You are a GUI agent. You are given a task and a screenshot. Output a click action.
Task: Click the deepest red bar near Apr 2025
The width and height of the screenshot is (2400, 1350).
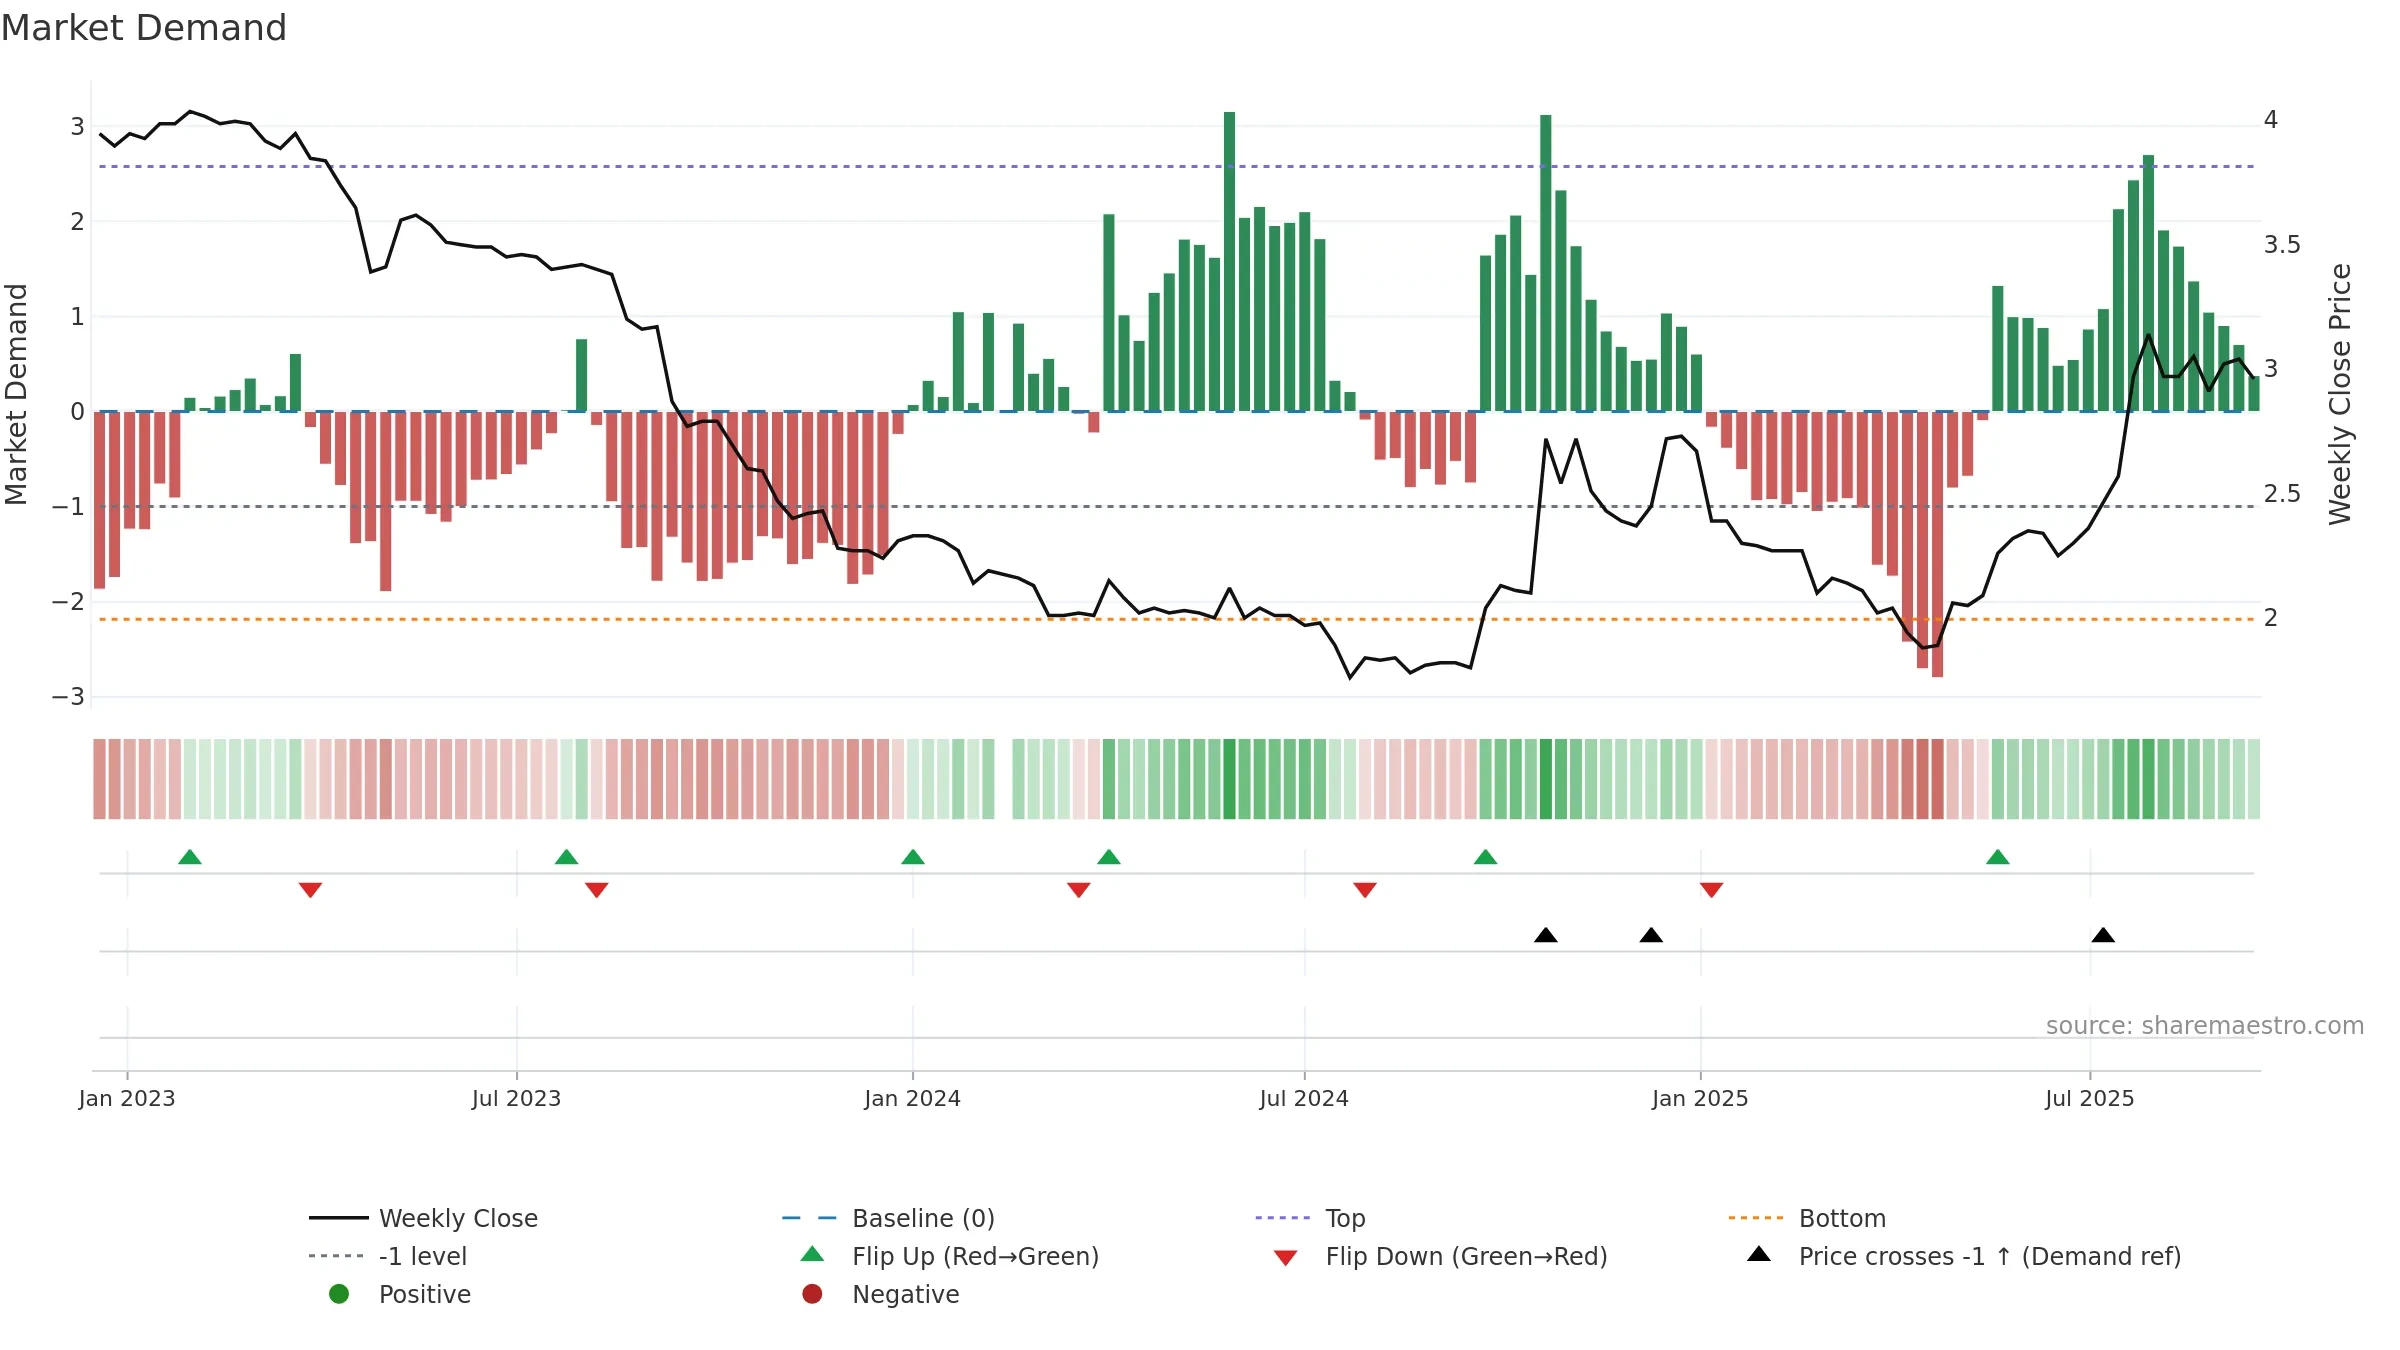tap(1937, 544)
